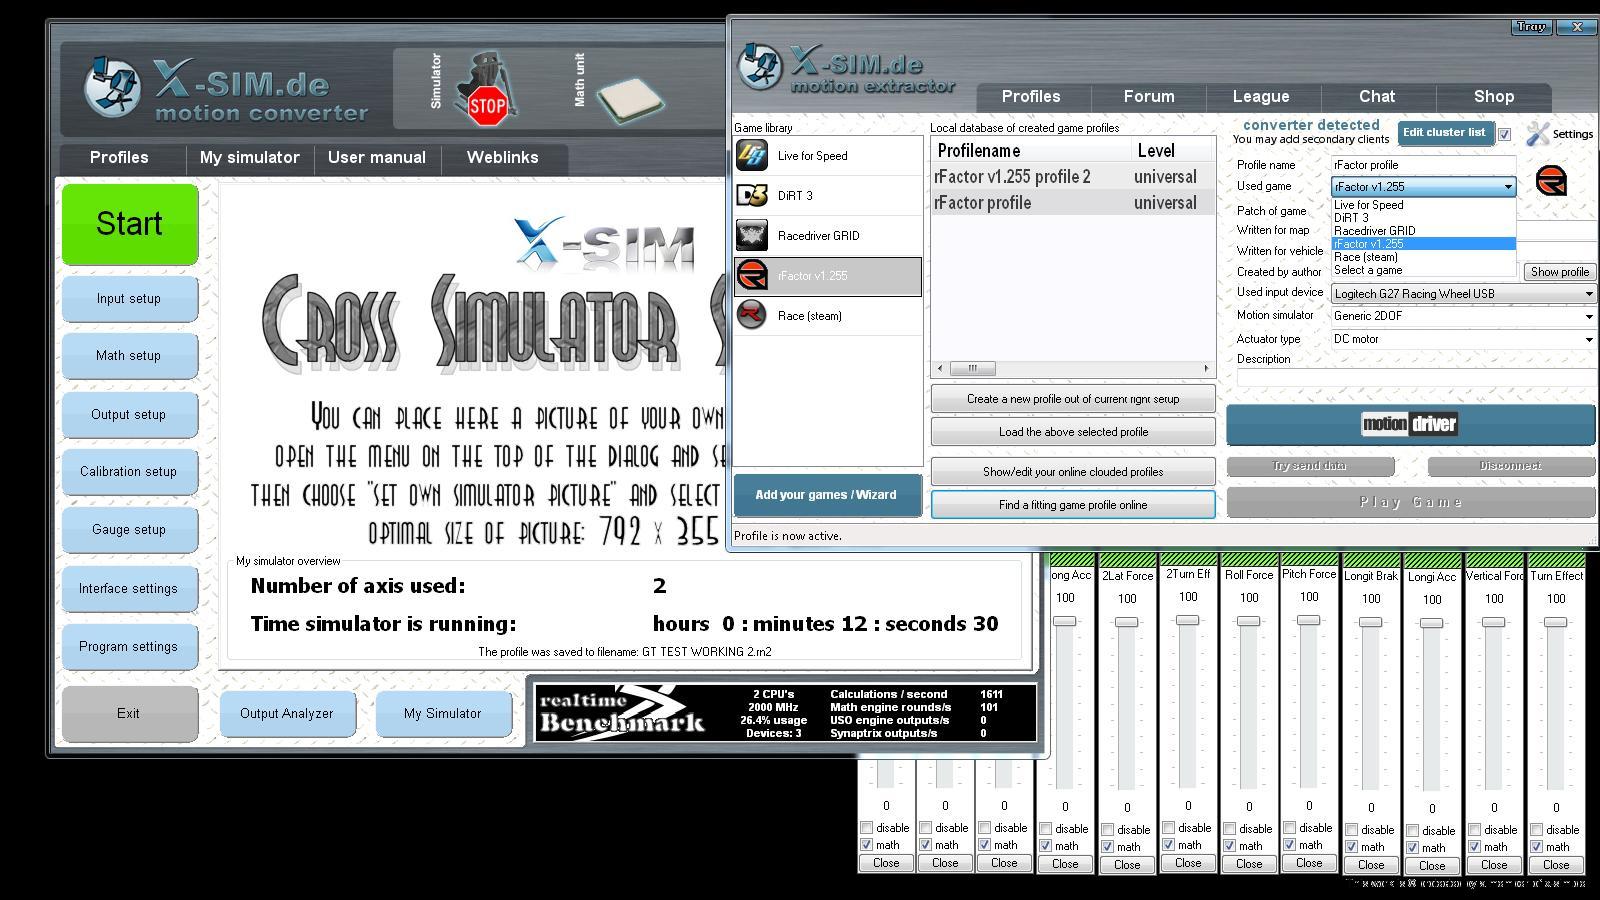The image size is (1600, 900).
Task: Select the Race (steam) game icon
Action: pos(752,316)
